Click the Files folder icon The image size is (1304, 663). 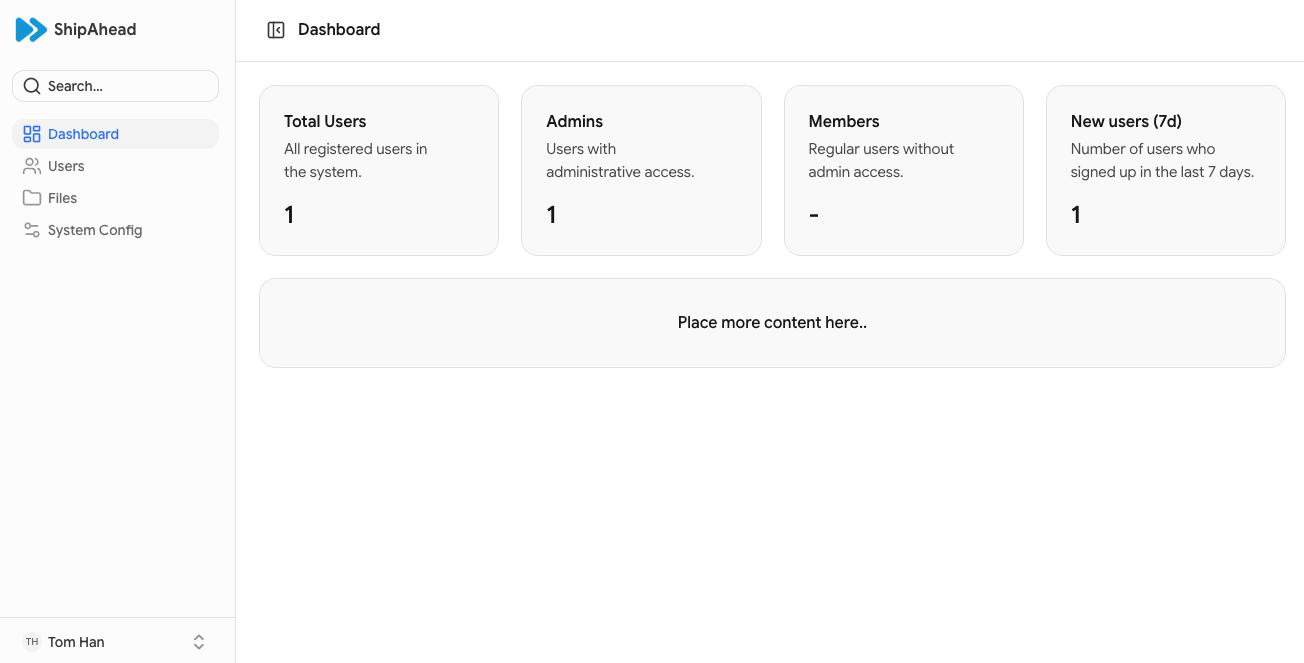click(x=32, y=198)
